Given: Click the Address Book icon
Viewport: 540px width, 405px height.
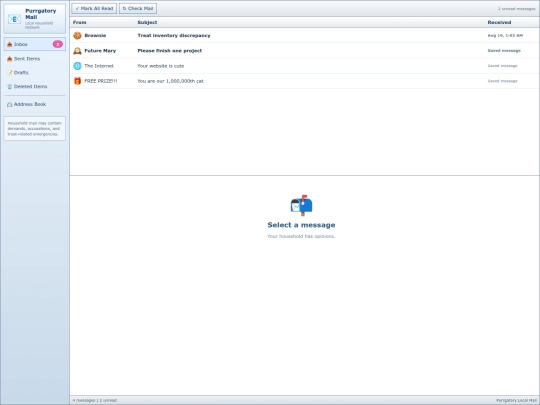Looking at the screenshot, I should click(10, 104).
